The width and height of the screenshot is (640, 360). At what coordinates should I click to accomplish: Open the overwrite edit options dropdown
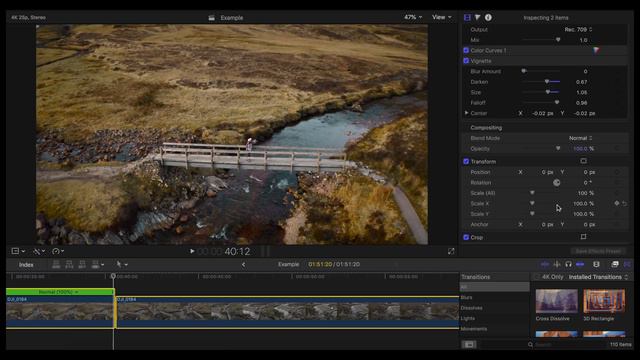[x=98, y=264]
